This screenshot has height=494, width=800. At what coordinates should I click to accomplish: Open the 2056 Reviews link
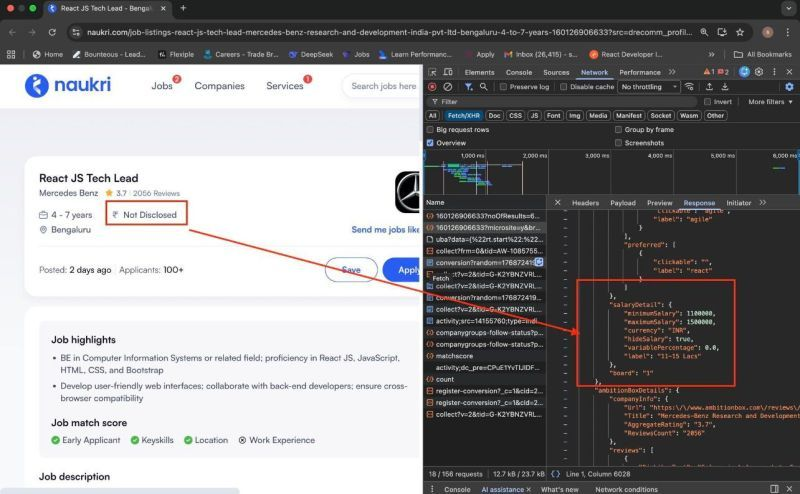(x=156, y=193)
